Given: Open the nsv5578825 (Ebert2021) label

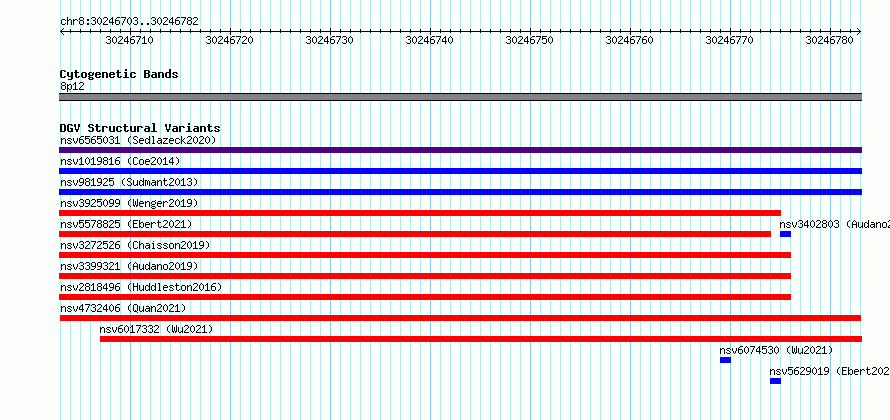Looking at the screenshot, I should [126, 224].
